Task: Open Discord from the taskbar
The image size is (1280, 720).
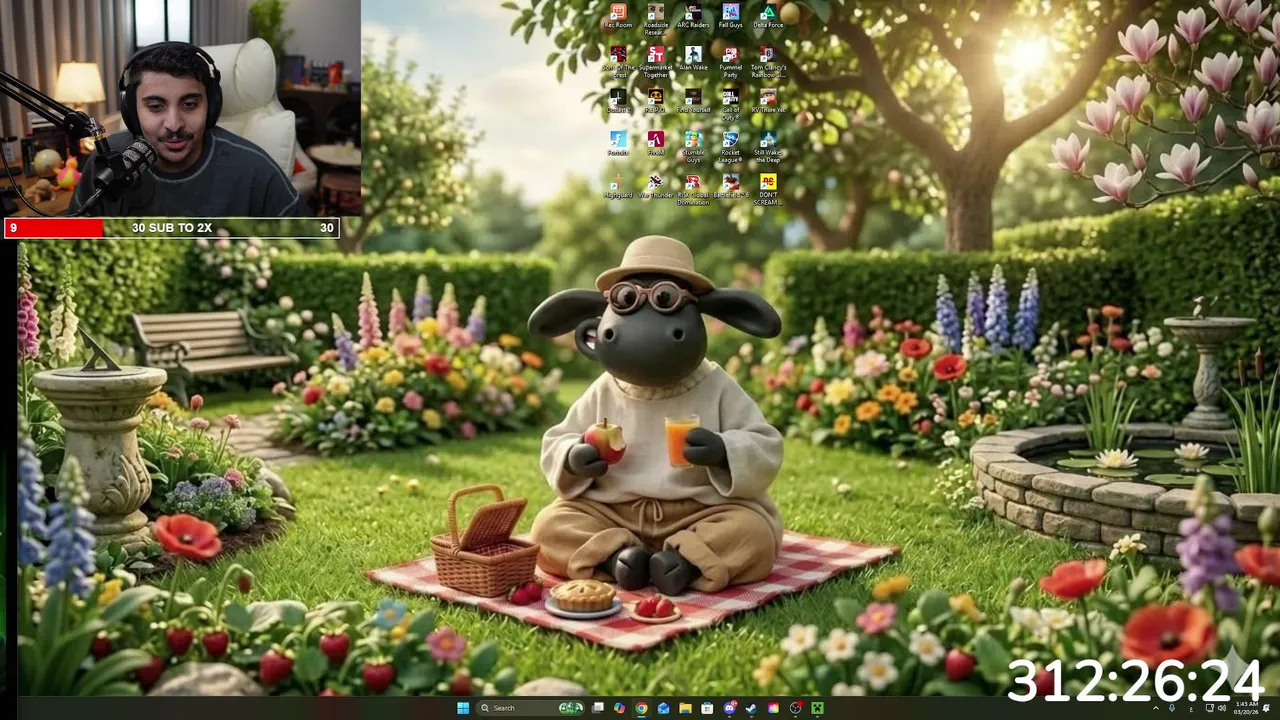Action: click(x=729, y=708)
